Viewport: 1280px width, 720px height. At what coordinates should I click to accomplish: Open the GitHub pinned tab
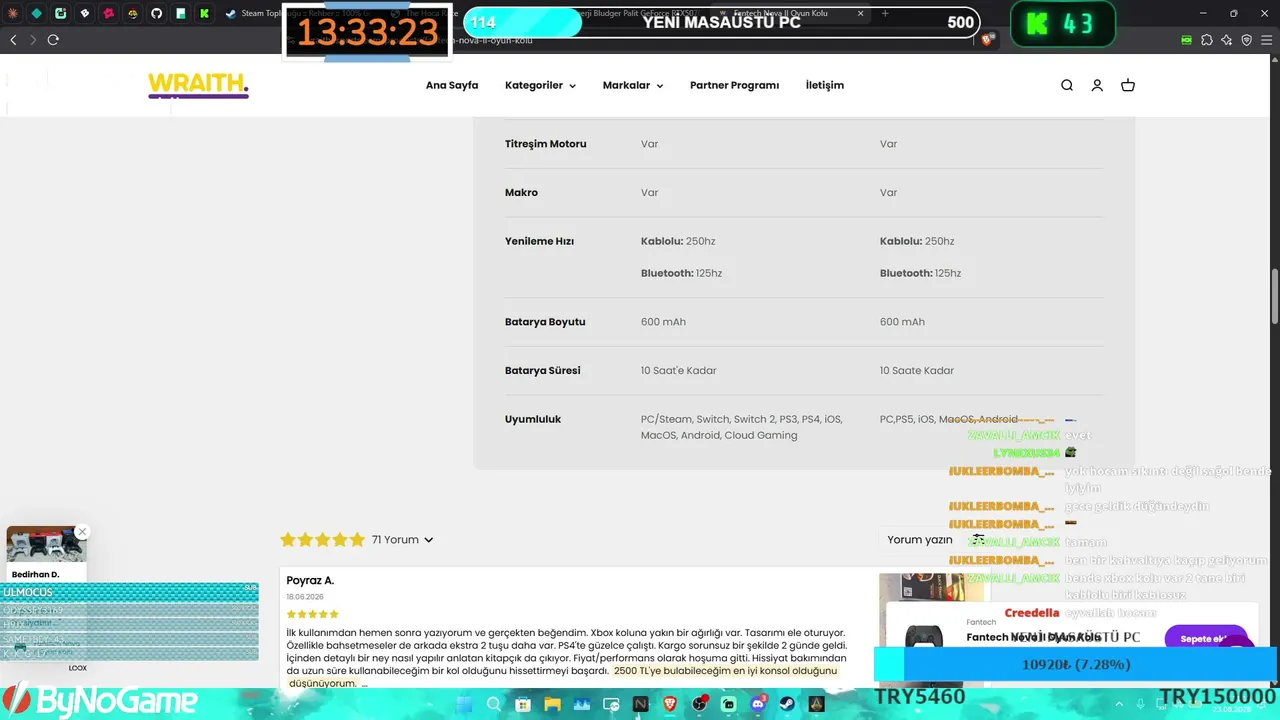tap(157, 14)
